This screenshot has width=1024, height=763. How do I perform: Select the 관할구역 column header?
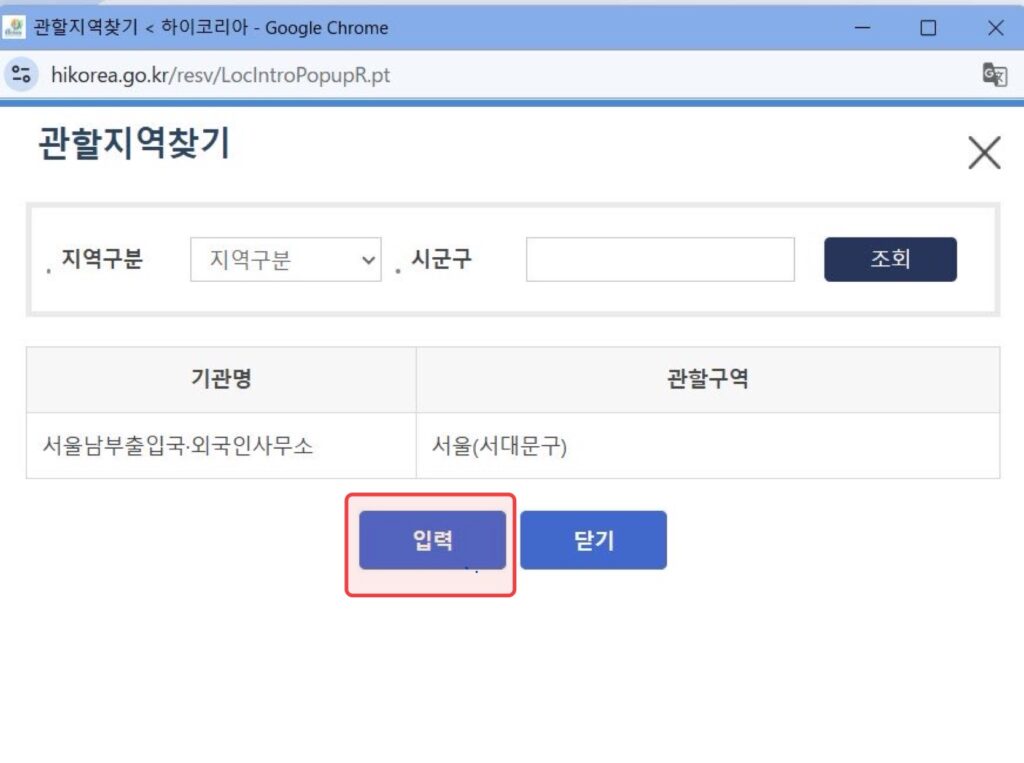[708, 379]
